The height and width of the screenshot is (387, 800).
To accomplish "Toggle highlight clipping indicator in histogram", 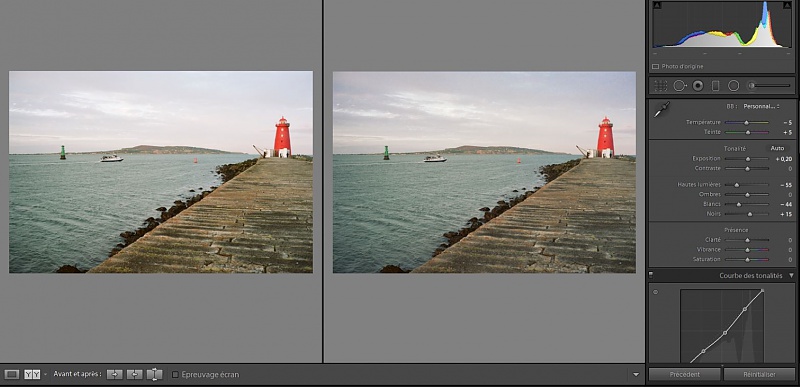I will pyautogui.click(x=788, y=5).
